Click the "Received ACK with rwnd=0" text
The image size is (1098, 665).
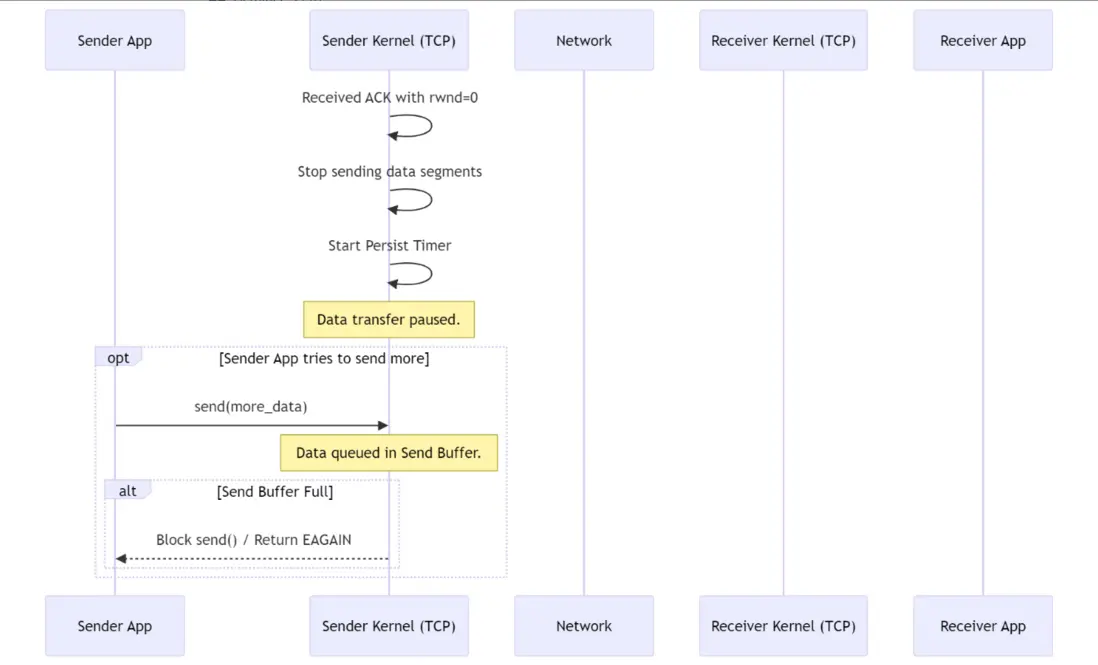389,98
